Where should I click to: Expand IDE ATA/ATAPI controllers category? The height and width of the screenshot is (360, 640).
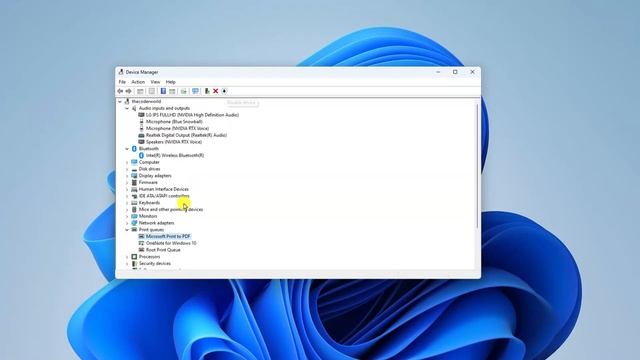127,196
